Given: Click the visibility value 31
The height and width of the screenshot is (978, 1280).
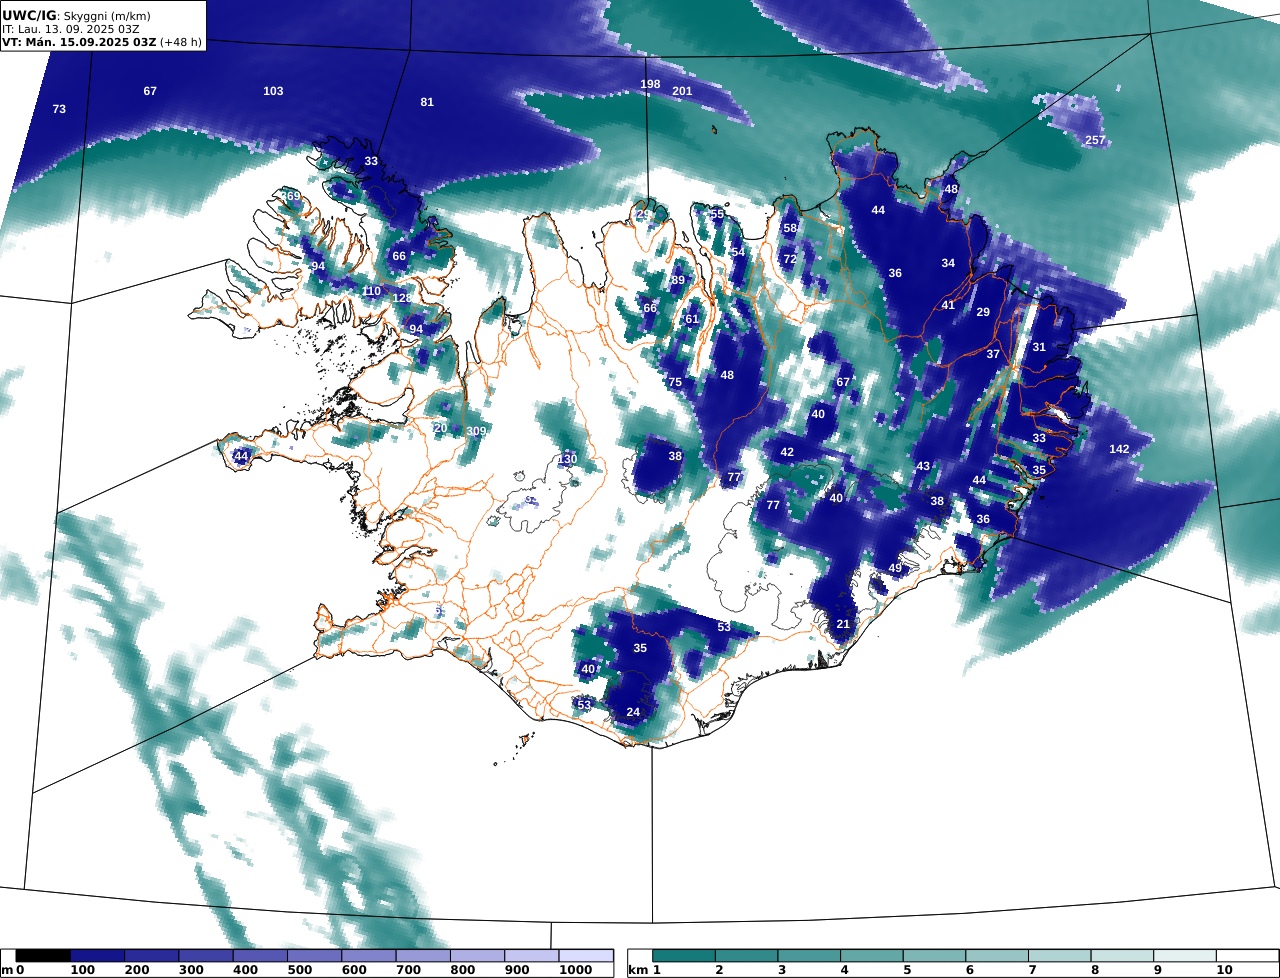Looking at the screenshot, I should point(1039,347).
